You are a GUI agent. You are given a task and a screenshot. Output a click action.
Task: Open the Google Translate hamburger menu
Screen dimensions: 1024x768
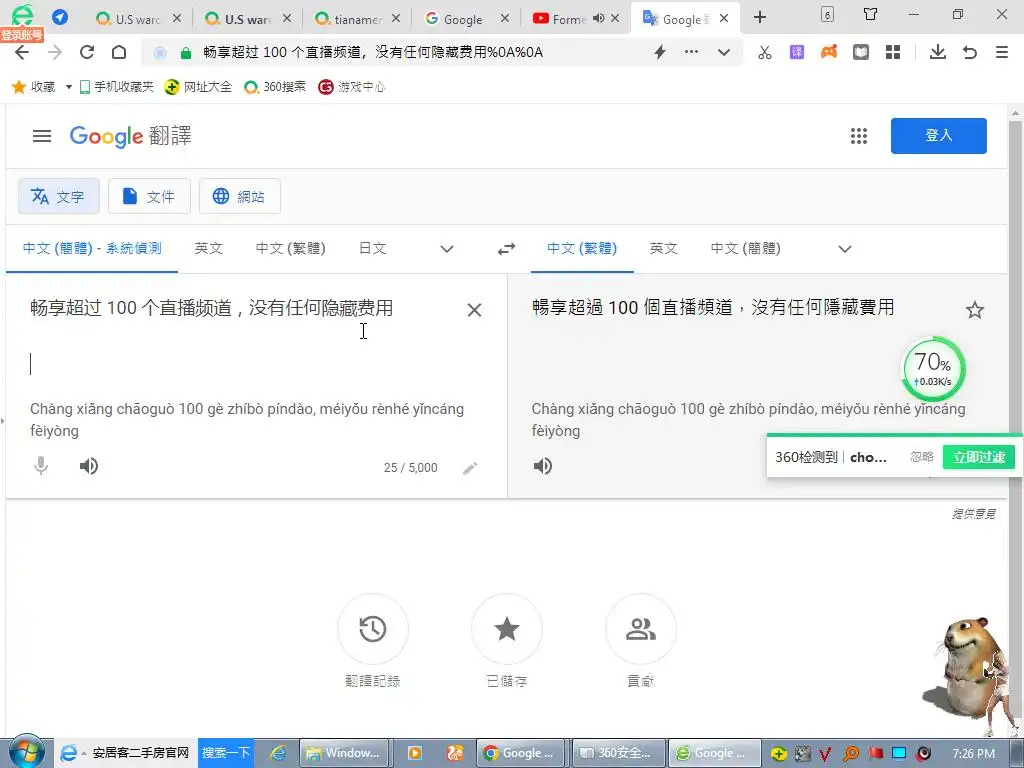pyautogui.click(x=42, y=136)
